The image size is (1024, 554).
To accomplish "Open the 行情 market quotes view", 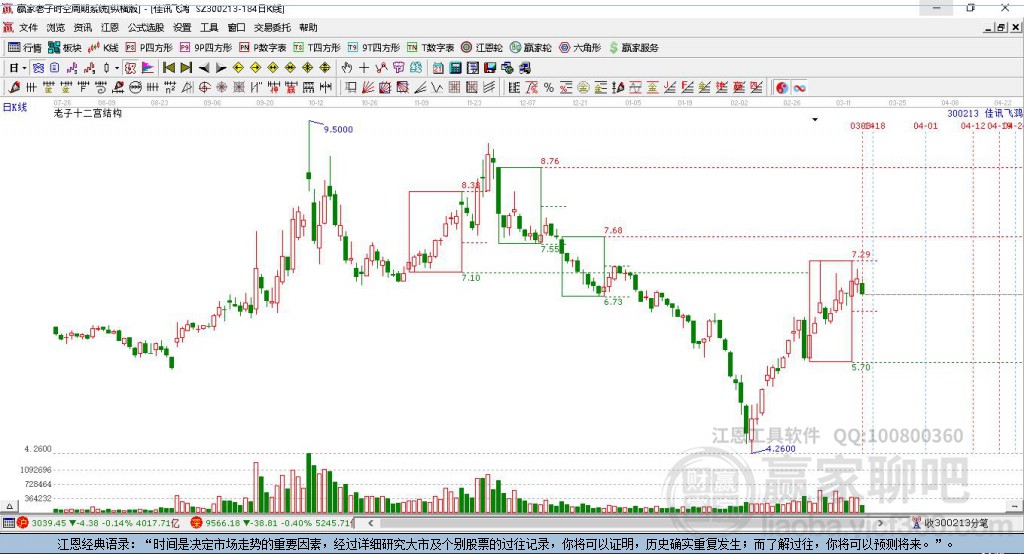I will [x=25, y=48].
